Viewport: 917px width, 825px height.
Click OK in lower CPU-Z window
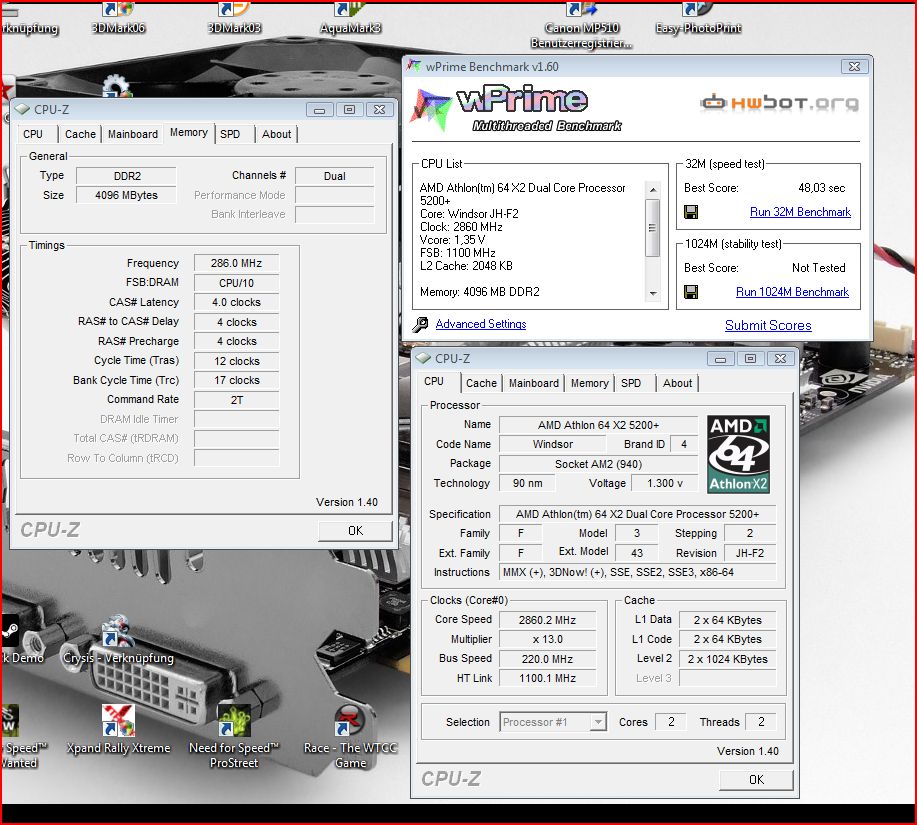(756, 779)
